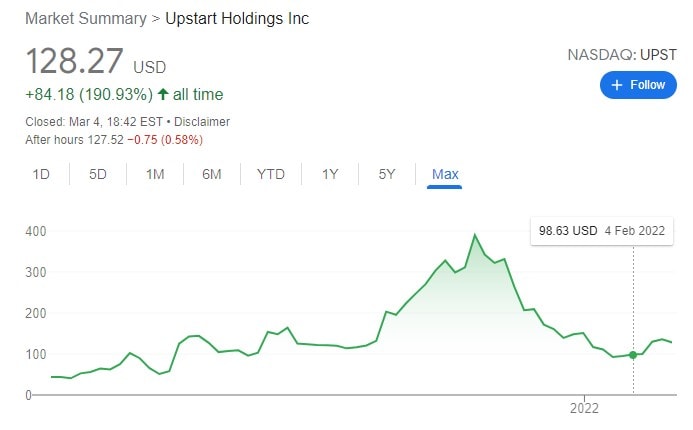Switch to the 1D time range tab
Image resolution: width=693 pixels, height=430 pixels.
(x=41, y=174)
